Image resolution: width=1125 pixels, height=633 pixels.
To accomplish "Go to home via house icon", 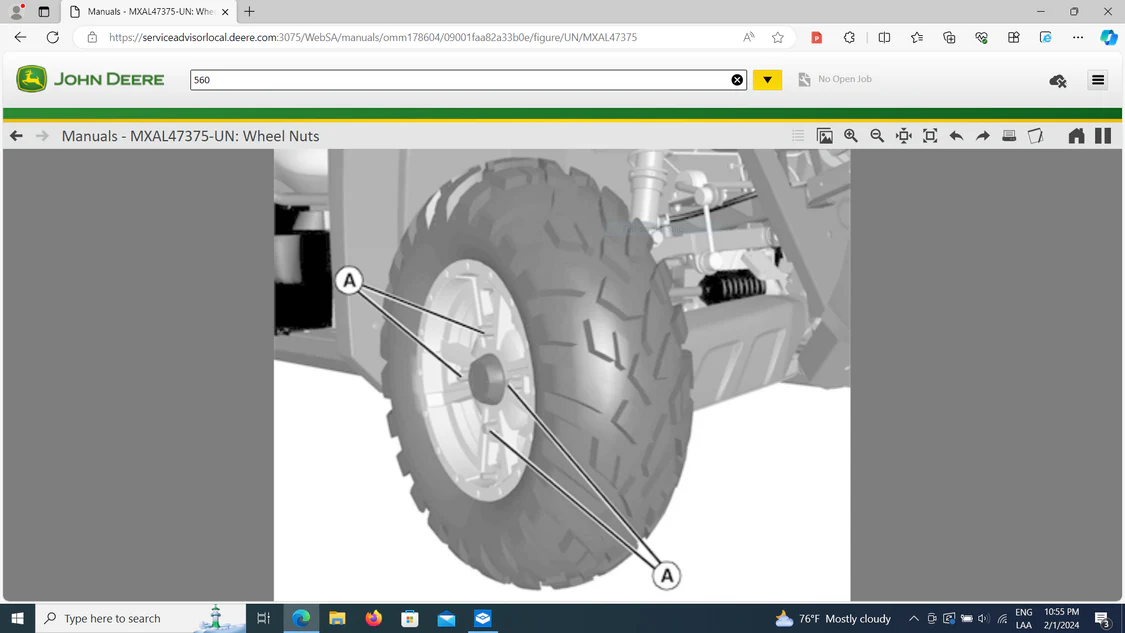I will coord(1076,136).
